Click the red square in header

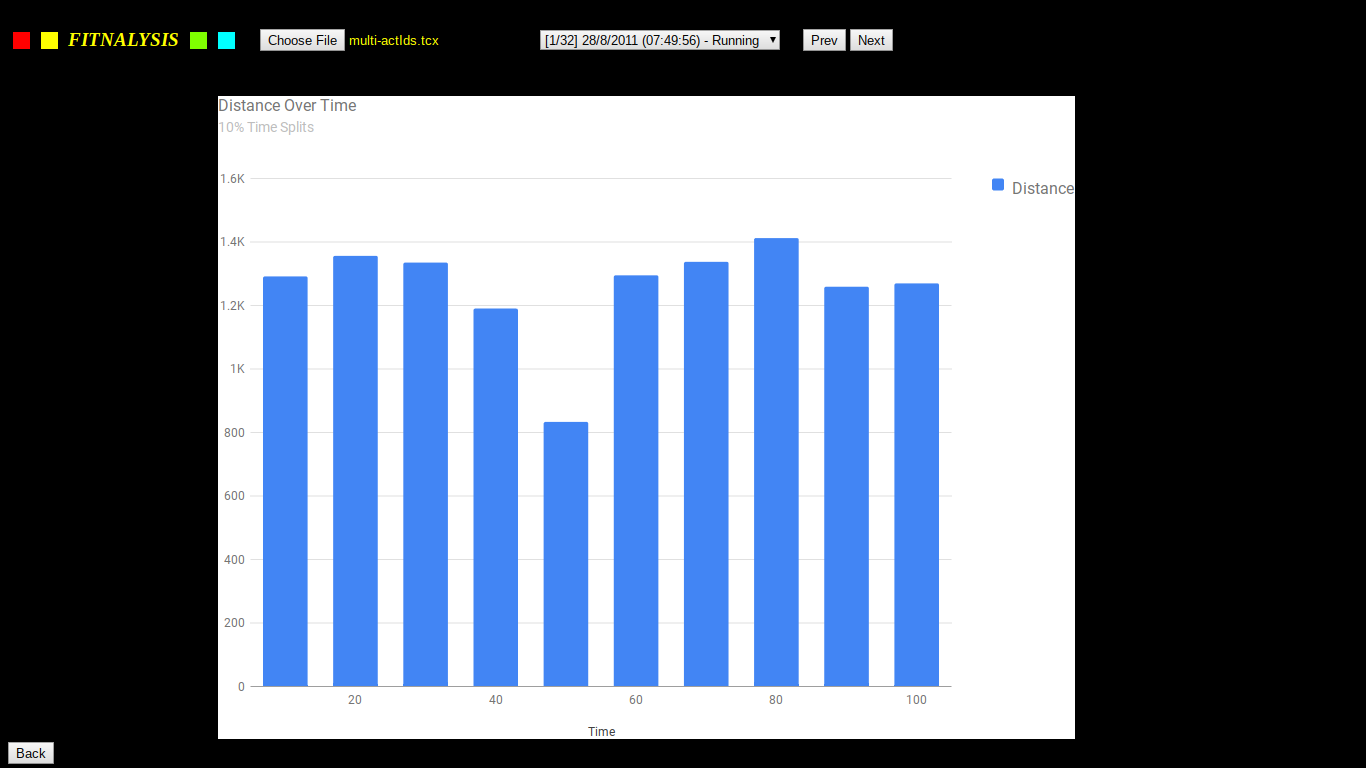(x=21, y=40)
